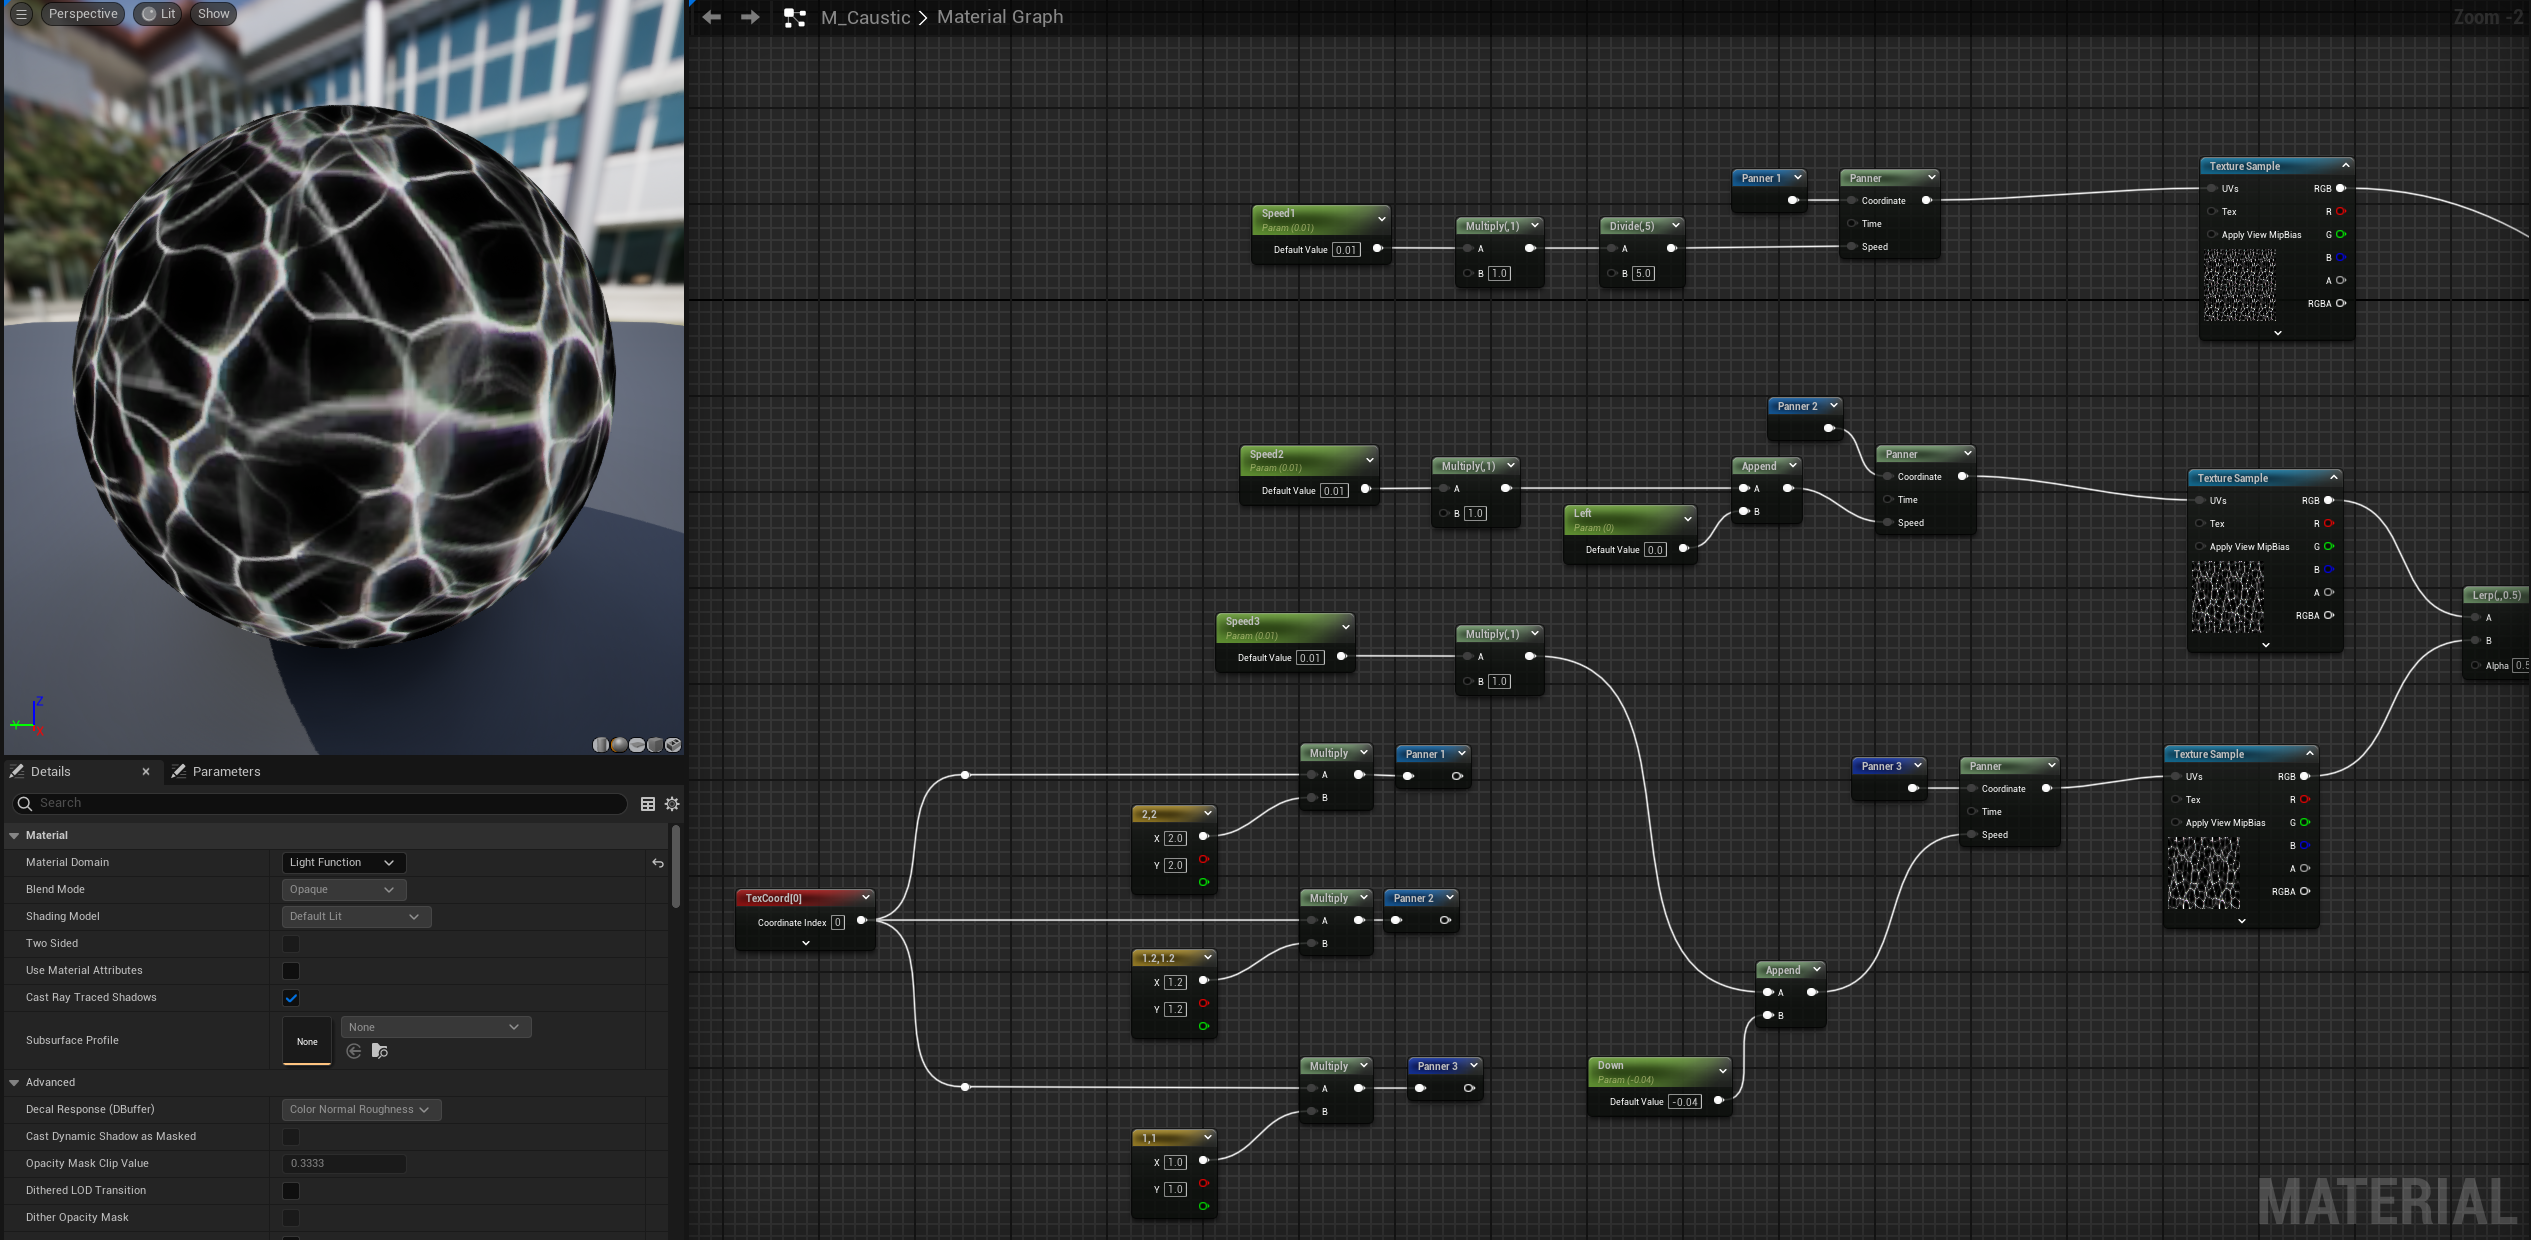Screen dimensions: 2531x1240
Task: Open the viewport hamburger options menu
Action: tap(21, 14)
